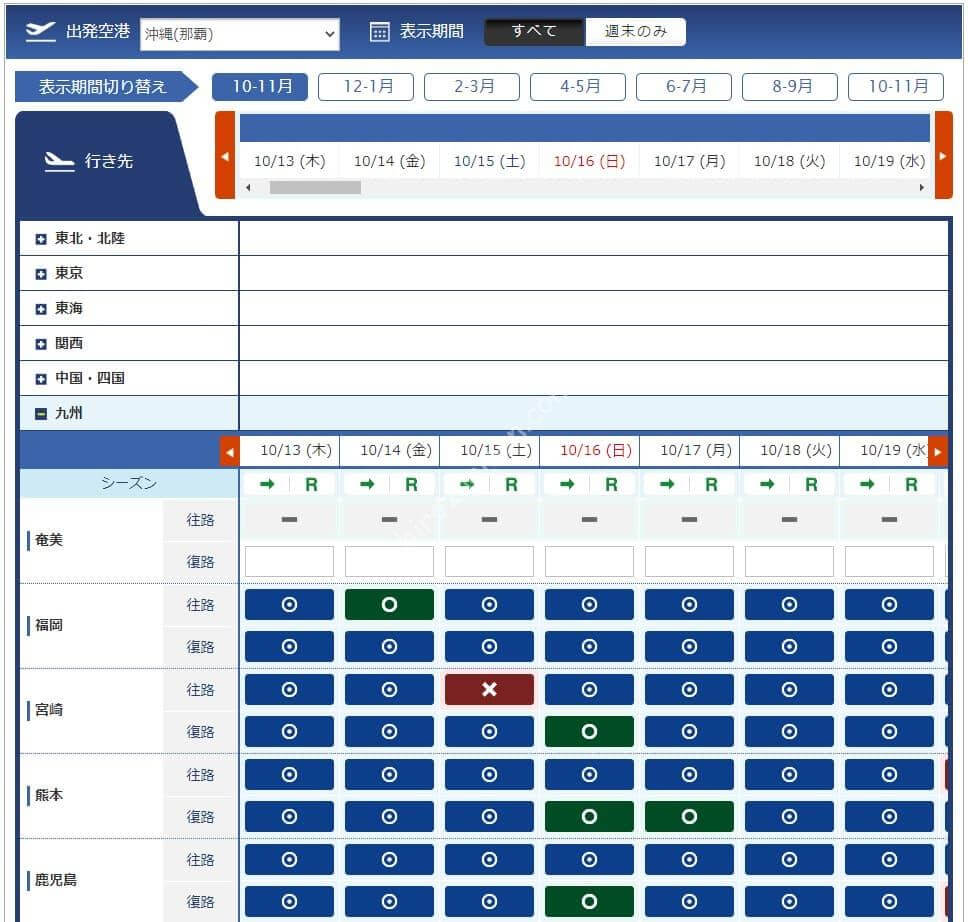
Task: Click the right orange arrow in 九州 date row
Action: (x=938, y=451)
